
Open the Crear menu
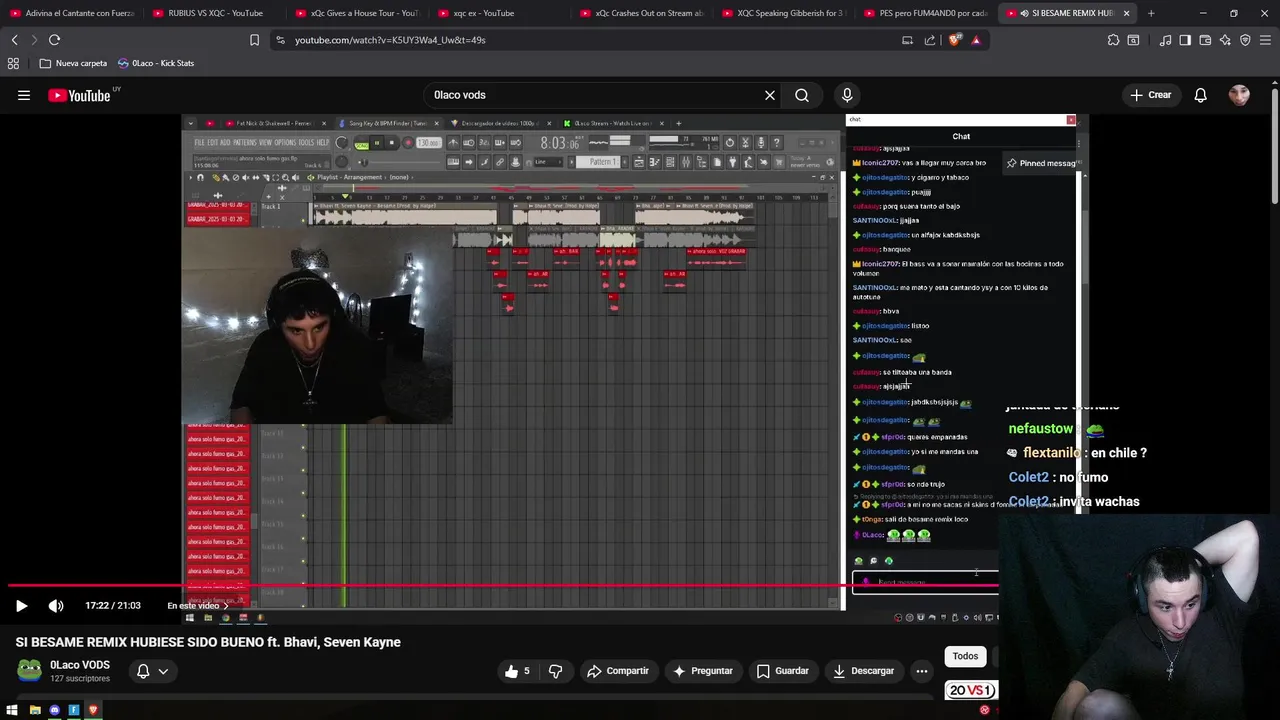[1150, 95]
